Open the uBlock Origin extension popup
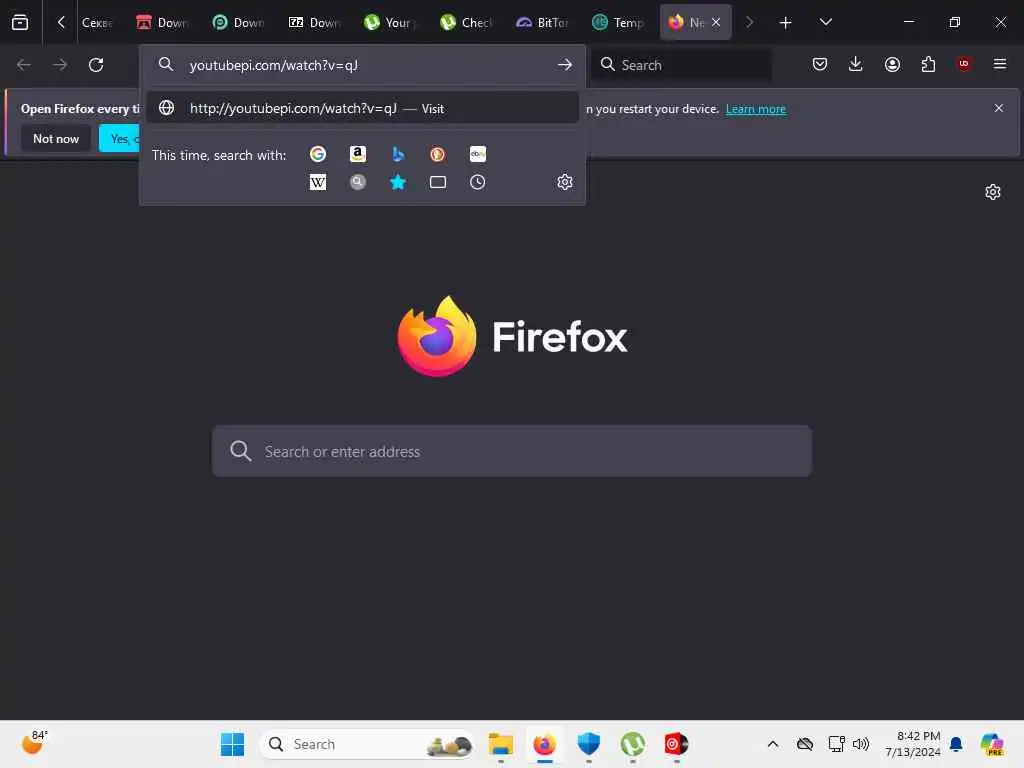The width and height of the screenshot is (1024, 768). [x=964, y=64]
